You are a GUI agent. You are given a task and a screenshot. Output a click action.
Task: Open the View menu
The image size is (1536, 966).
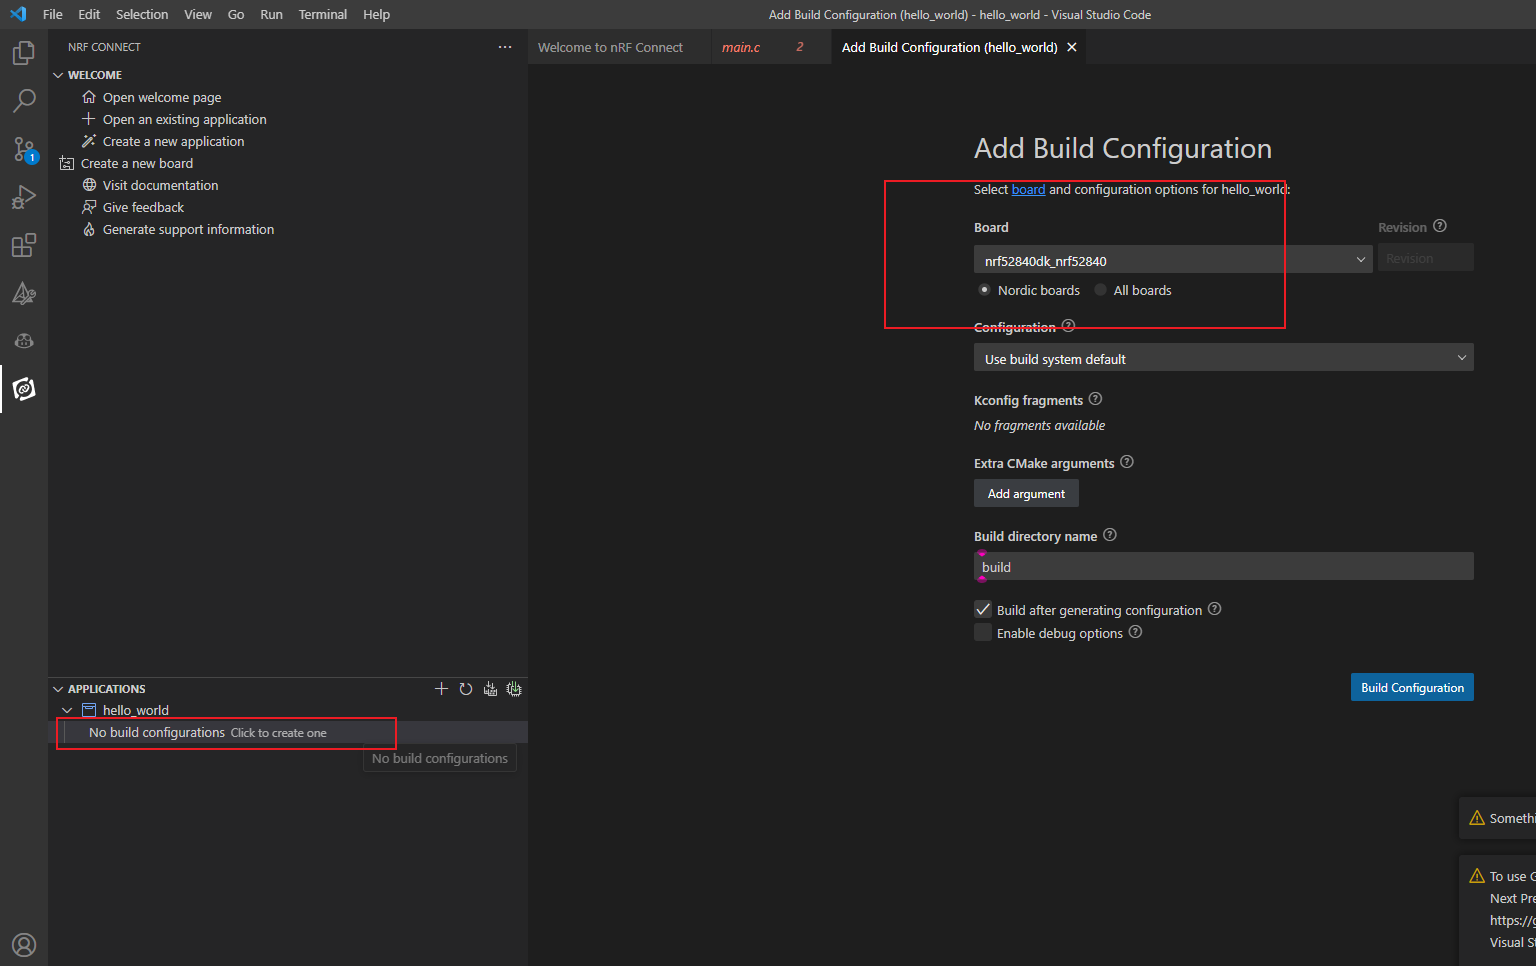point(198,14)
